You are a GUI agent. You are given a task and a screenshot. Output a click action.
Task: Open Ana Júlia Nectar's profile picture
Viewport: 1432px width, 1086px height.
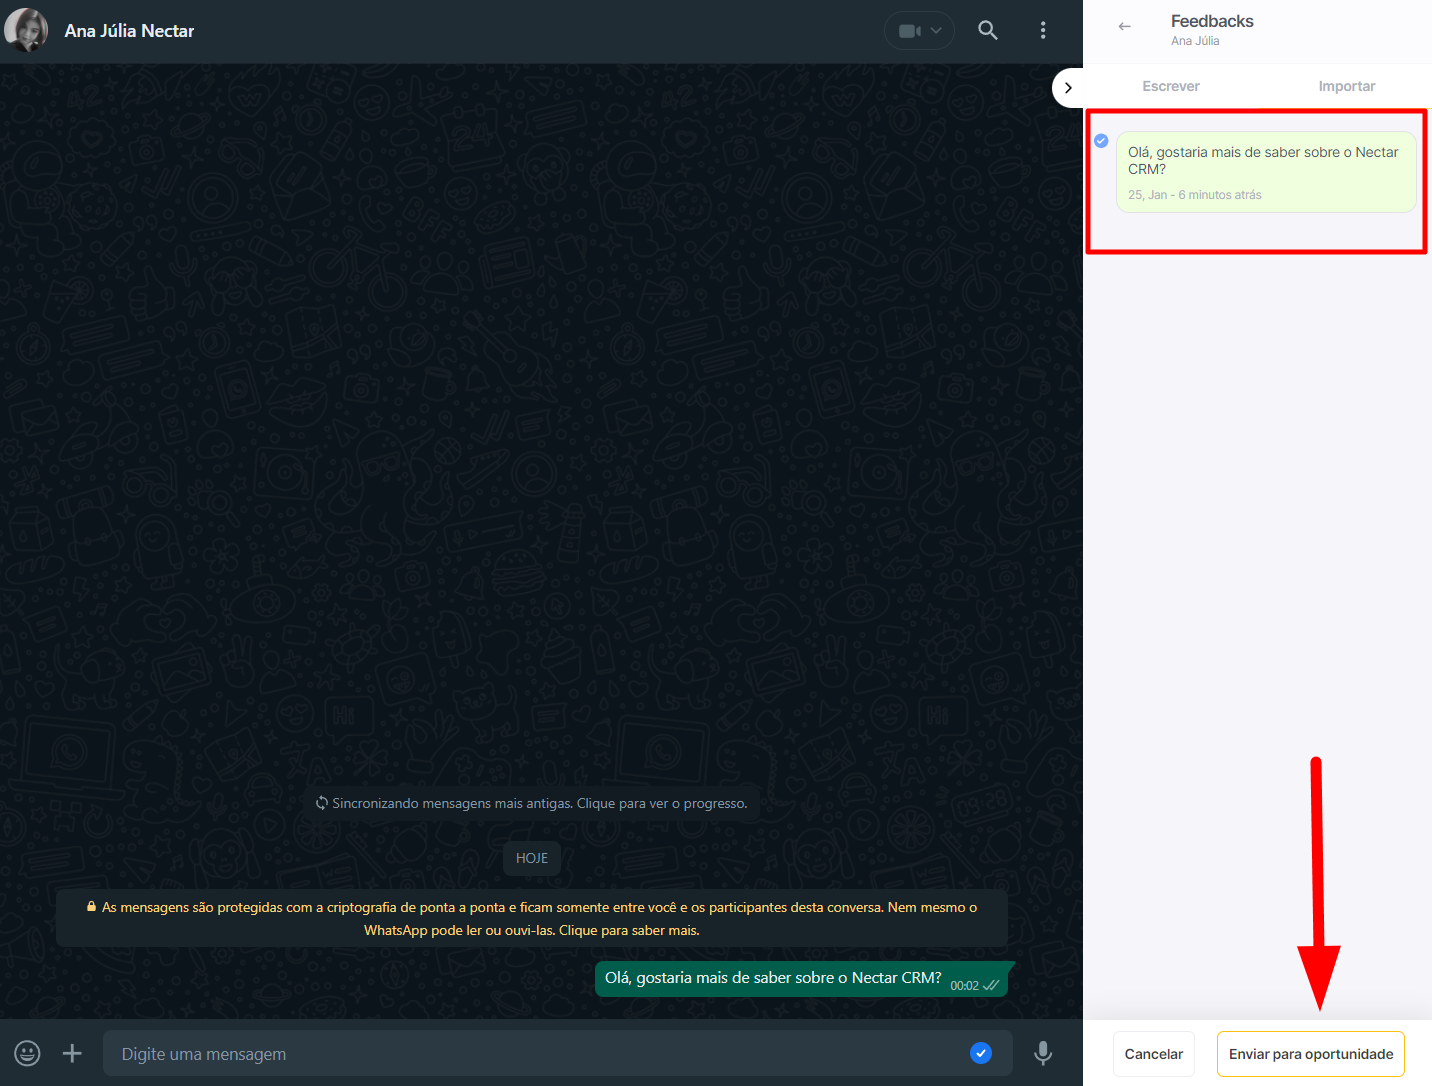(x=26, y=30)
